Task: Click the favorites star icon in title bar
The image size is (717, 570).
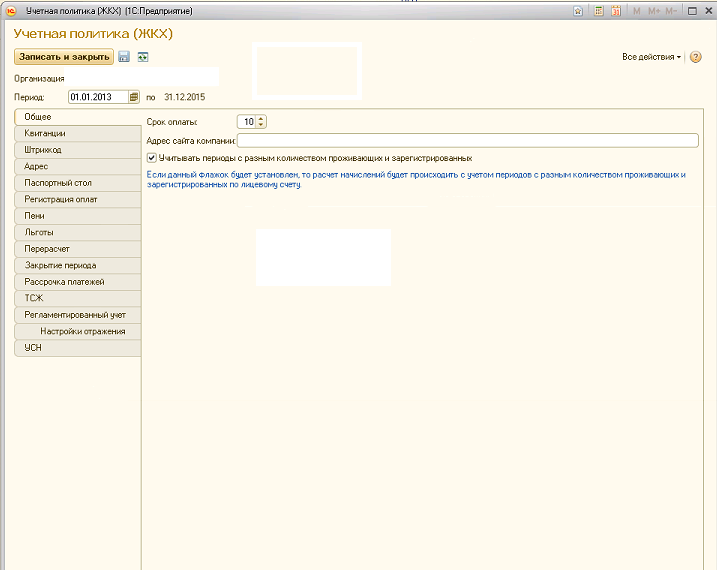Action: (x=579, y=10)
